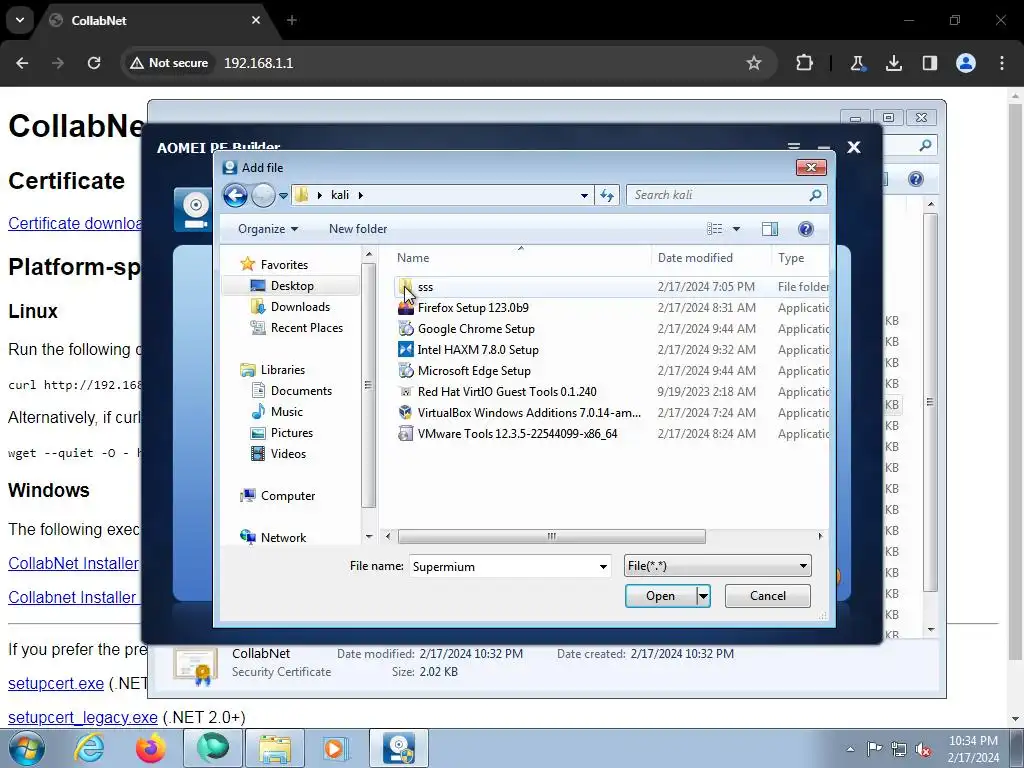Select Computer in navigation pane
The width and height of the screenshot is (1024, 768).
point(287,496)
